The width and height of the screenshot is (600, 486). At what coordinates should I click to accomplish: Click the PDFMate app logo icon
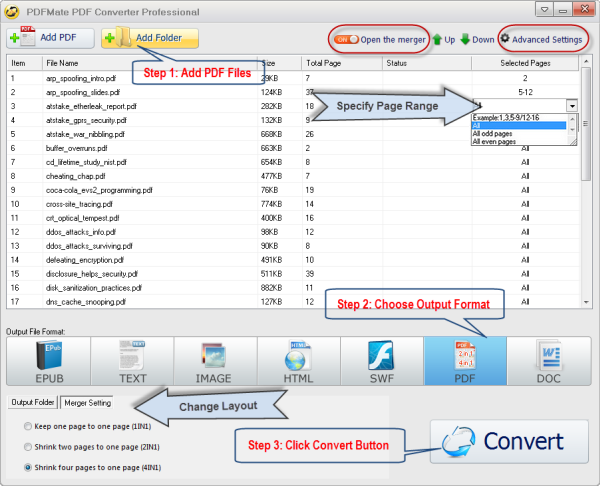[12, 11]
